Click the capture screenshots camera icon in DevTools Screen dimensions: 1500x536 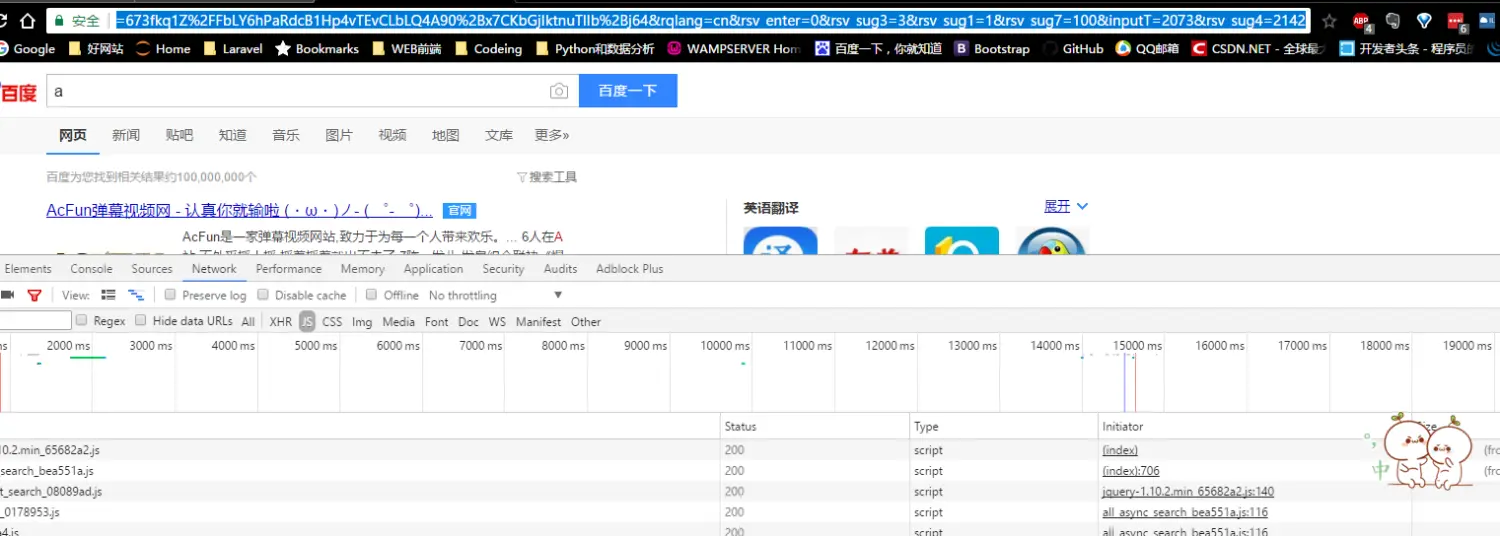click(7, 295)
